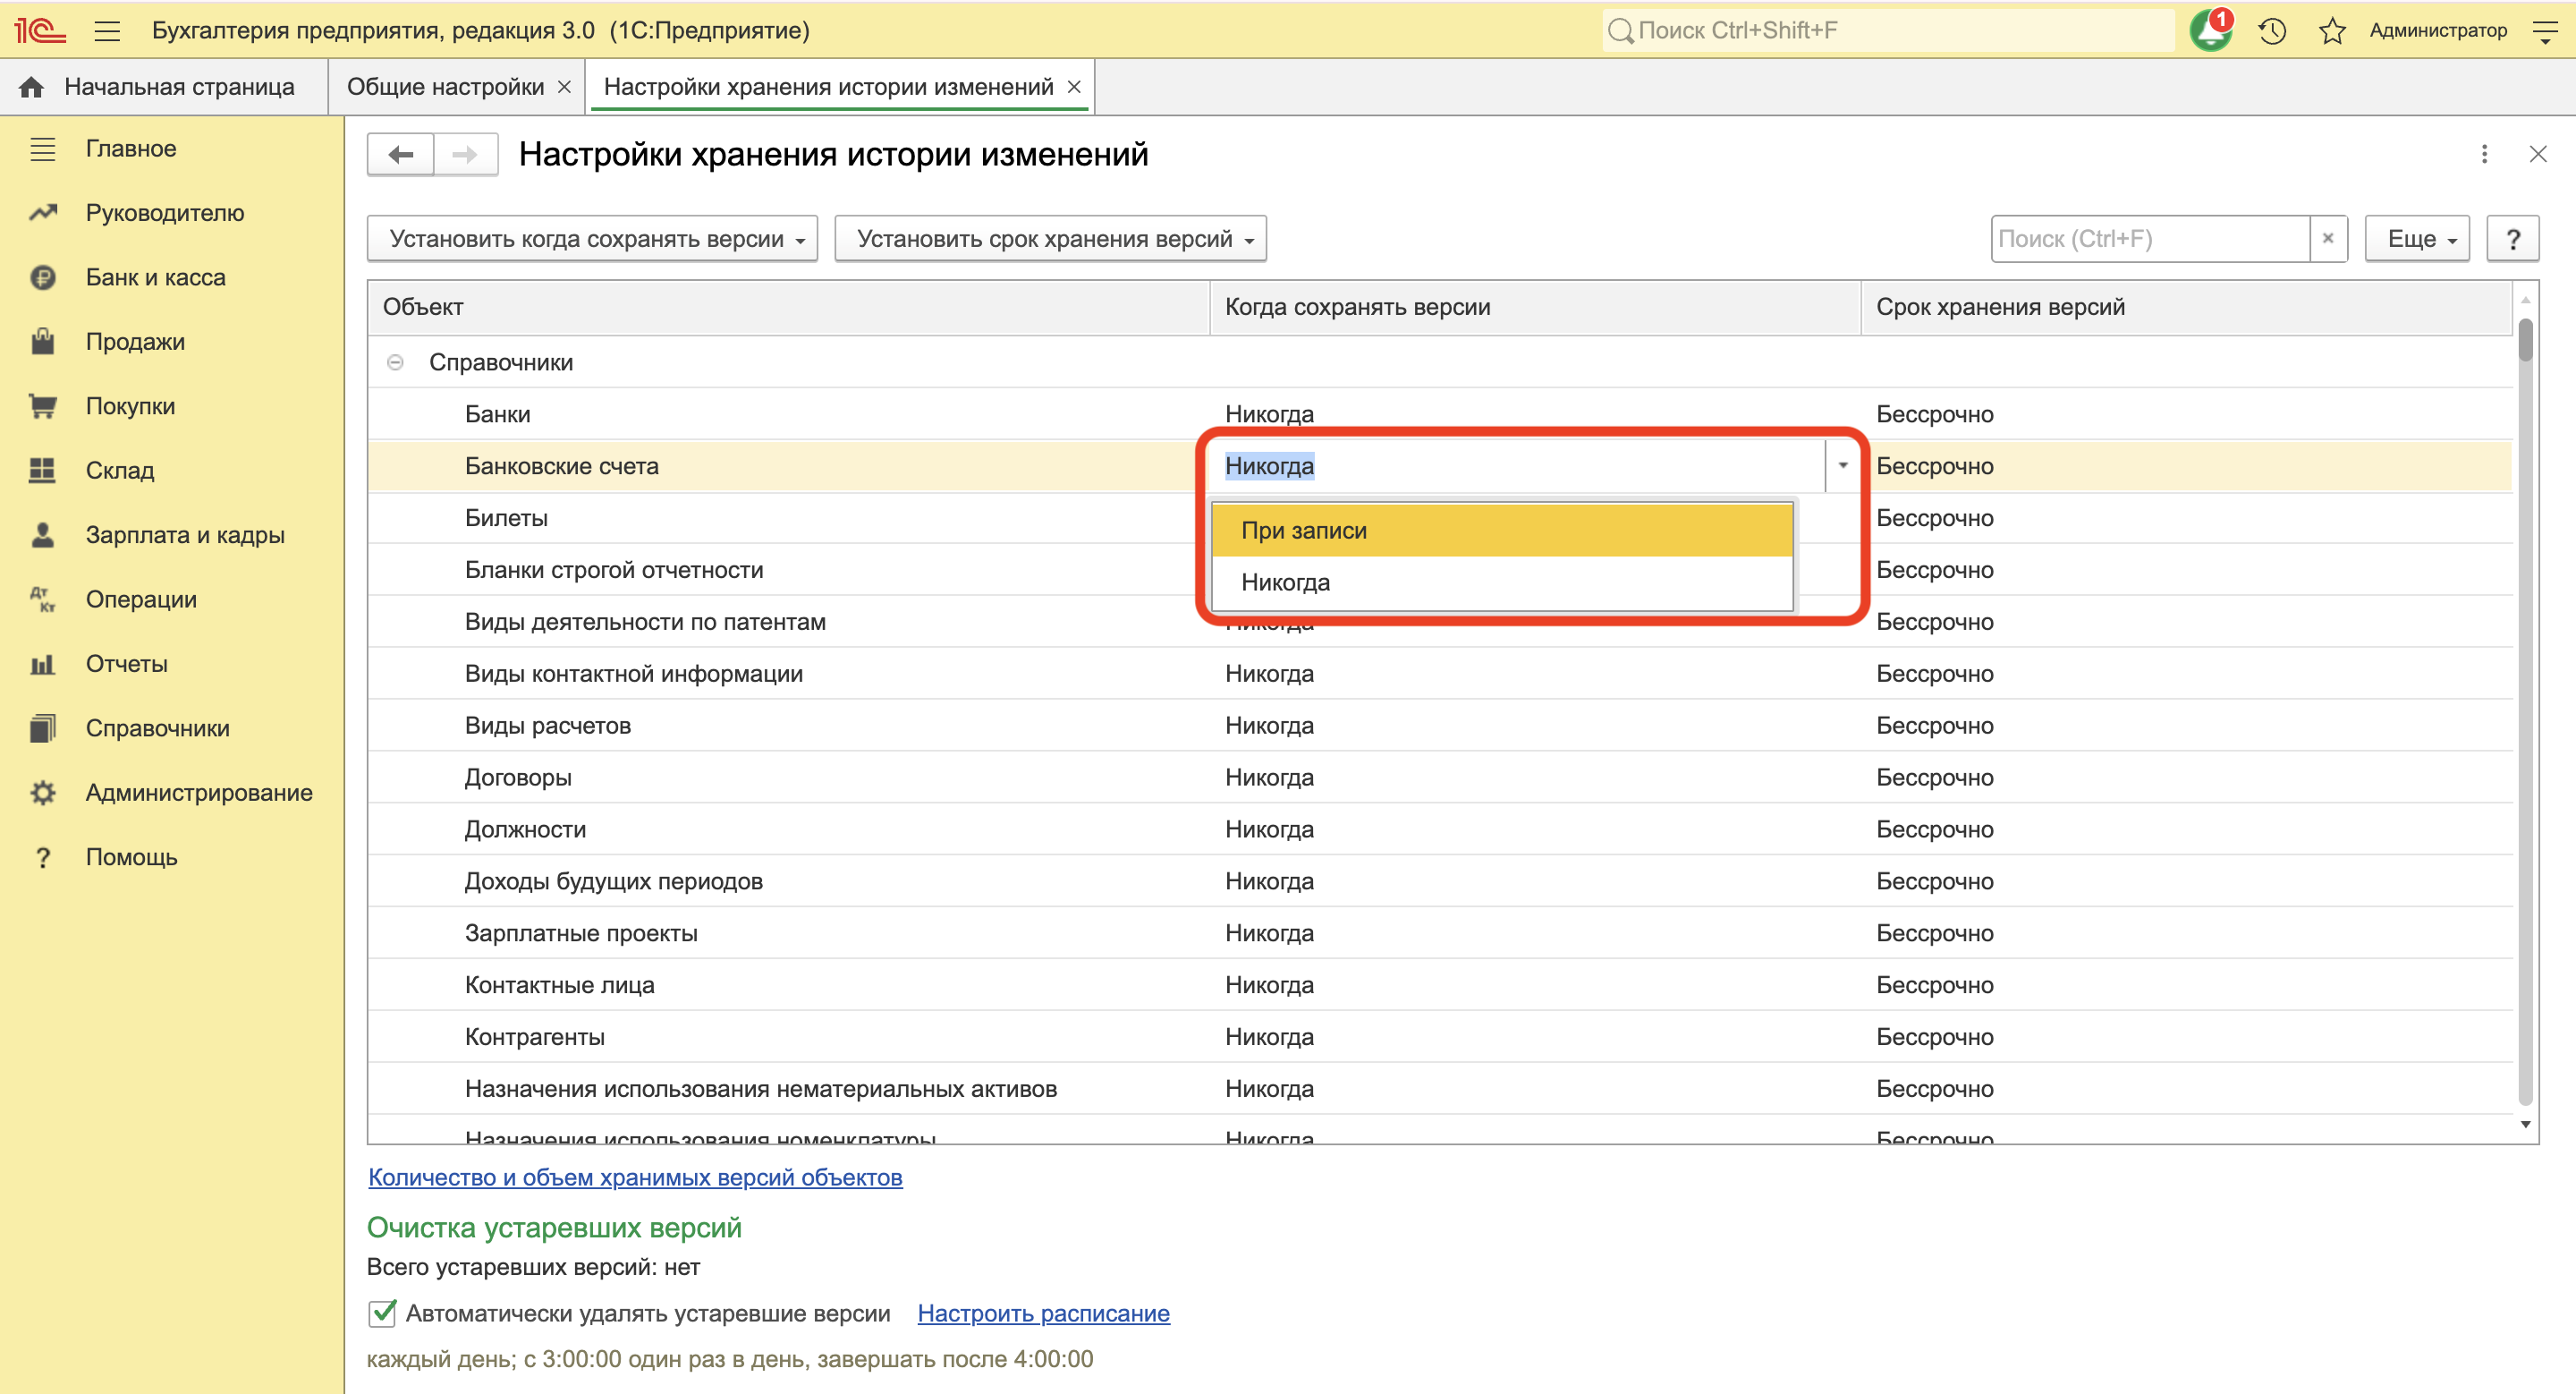Viewport: 2576px width, 1394px height.
Task: Open the notifications bell icon
Action: click(2210, 30)
